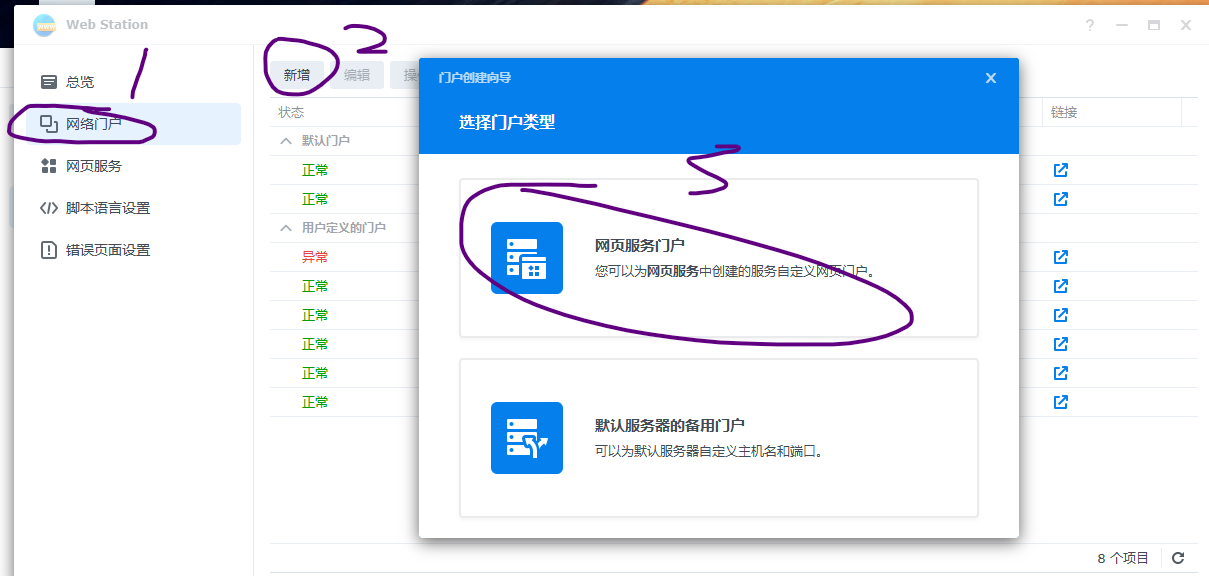Image resolution: width=1209 pixels, height=576 pixels.
Task: Maximize the Web Station window
Action: pyautogui.click(x=1154, y=25)
